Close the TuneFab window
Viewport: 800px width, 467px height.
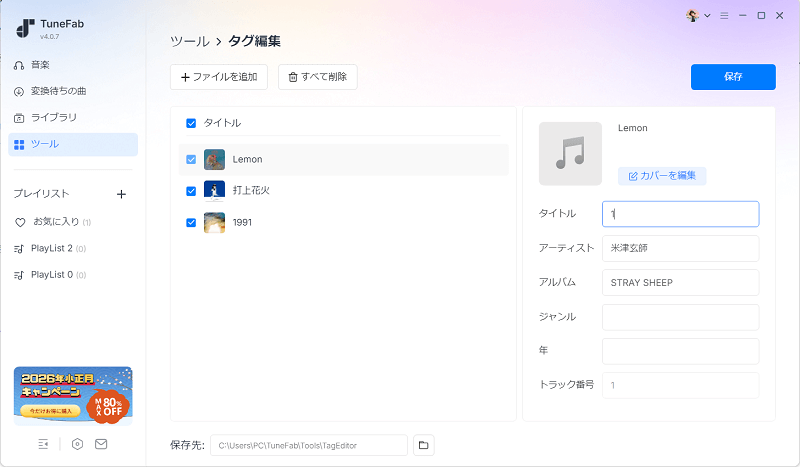pyautogui.click(x=780, y=16)
